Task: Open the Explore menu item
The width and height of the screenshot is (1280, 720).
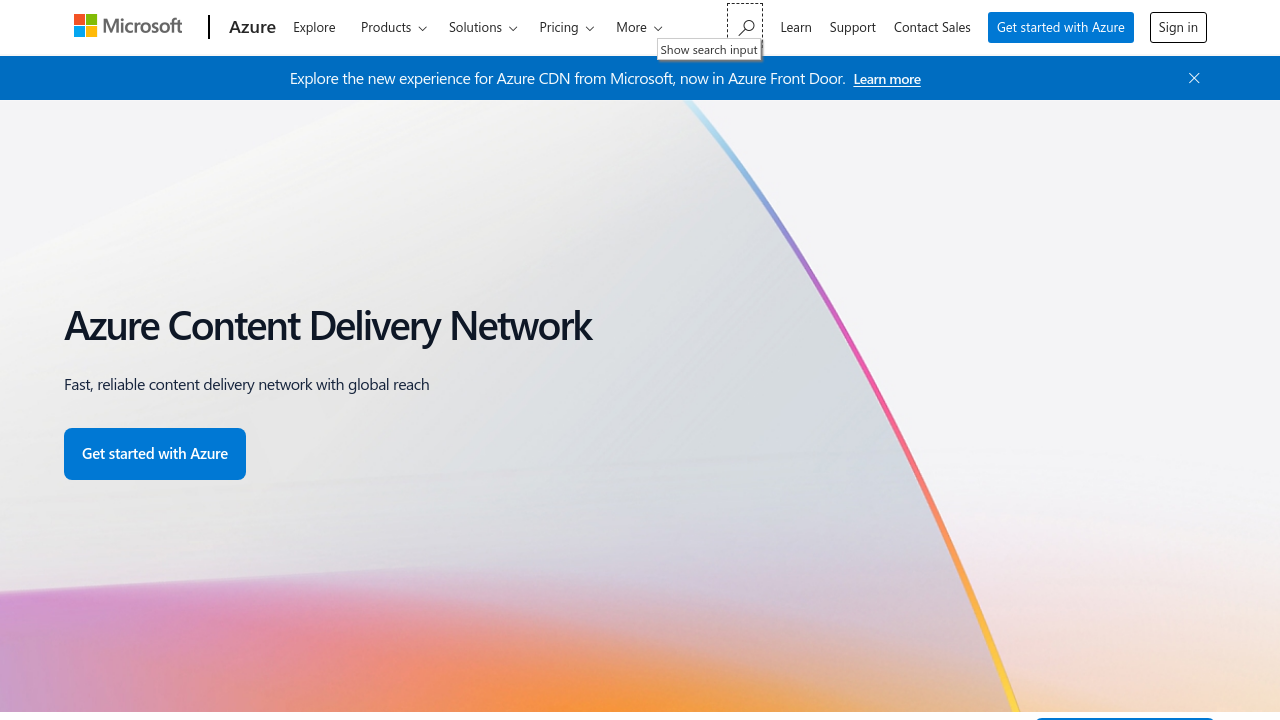Action: coord(314,27)
